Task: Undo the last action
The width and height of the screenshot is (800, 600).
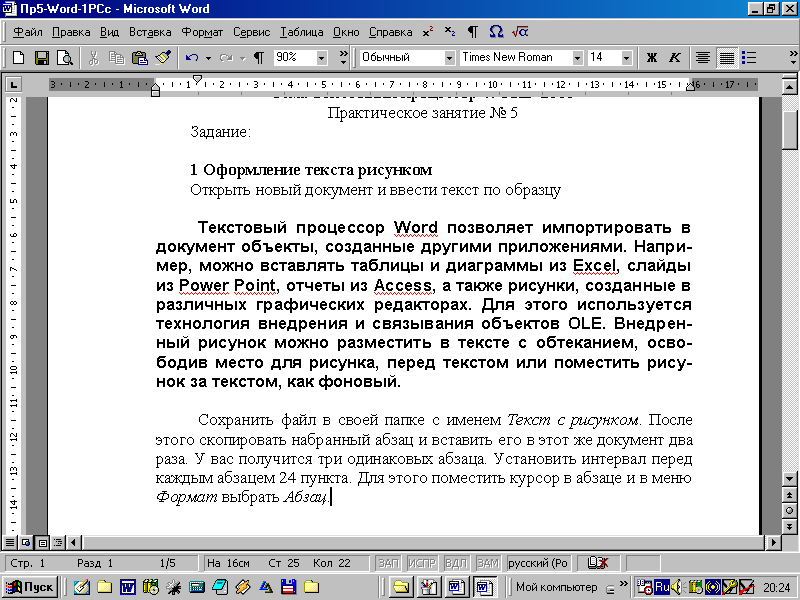Action: (x=192, y=58)
